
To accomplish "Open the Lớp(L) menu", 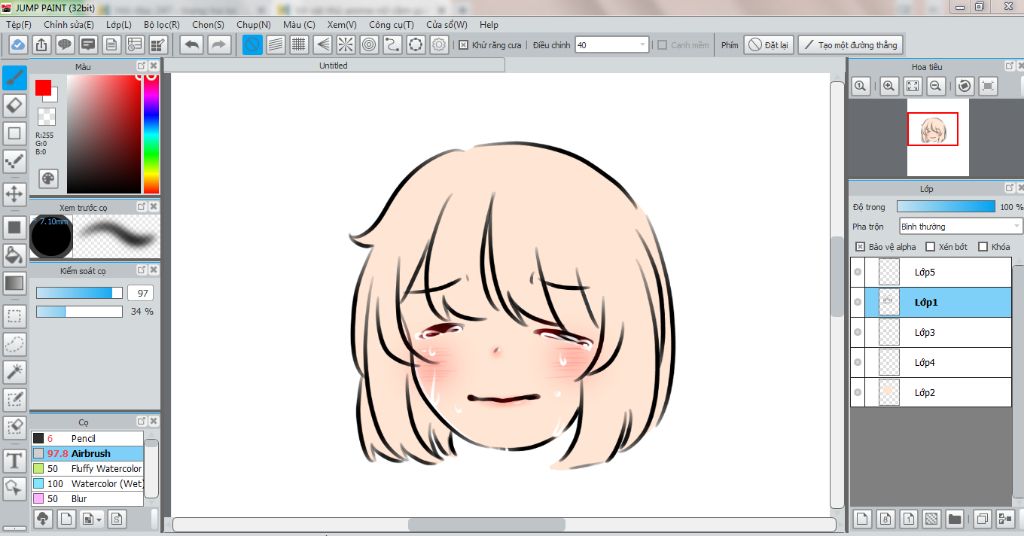I will (118, 25).
